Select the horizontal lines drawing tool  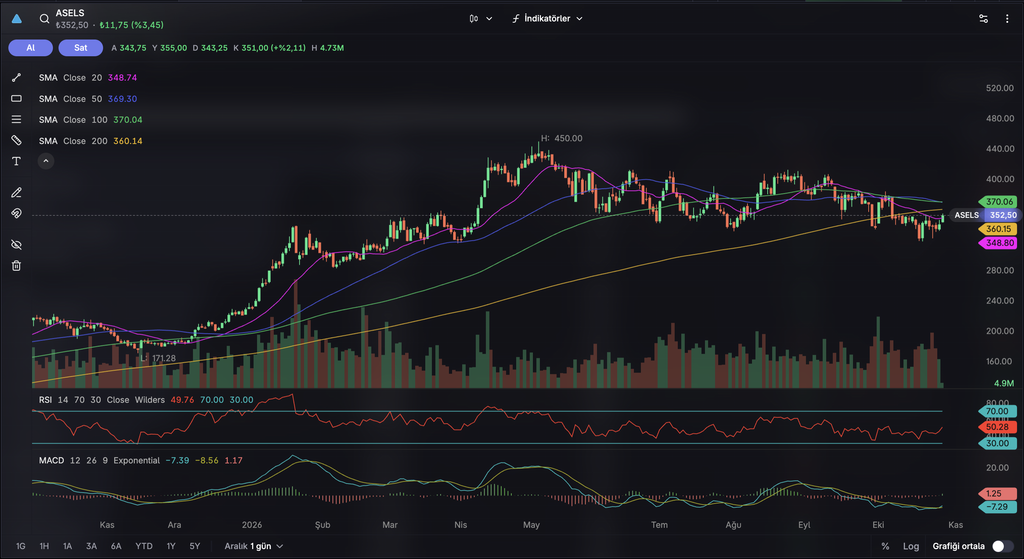pyautogui.click(x=16, y=120)
